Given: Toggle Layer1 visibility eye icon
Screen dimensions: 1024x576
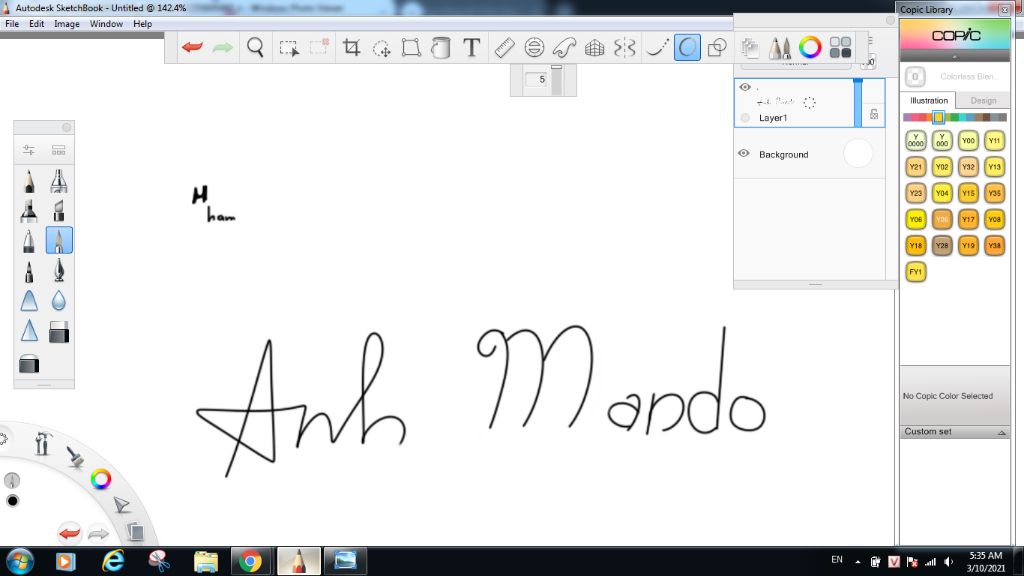Looking at the screenshot, I should tap(745, 87).
